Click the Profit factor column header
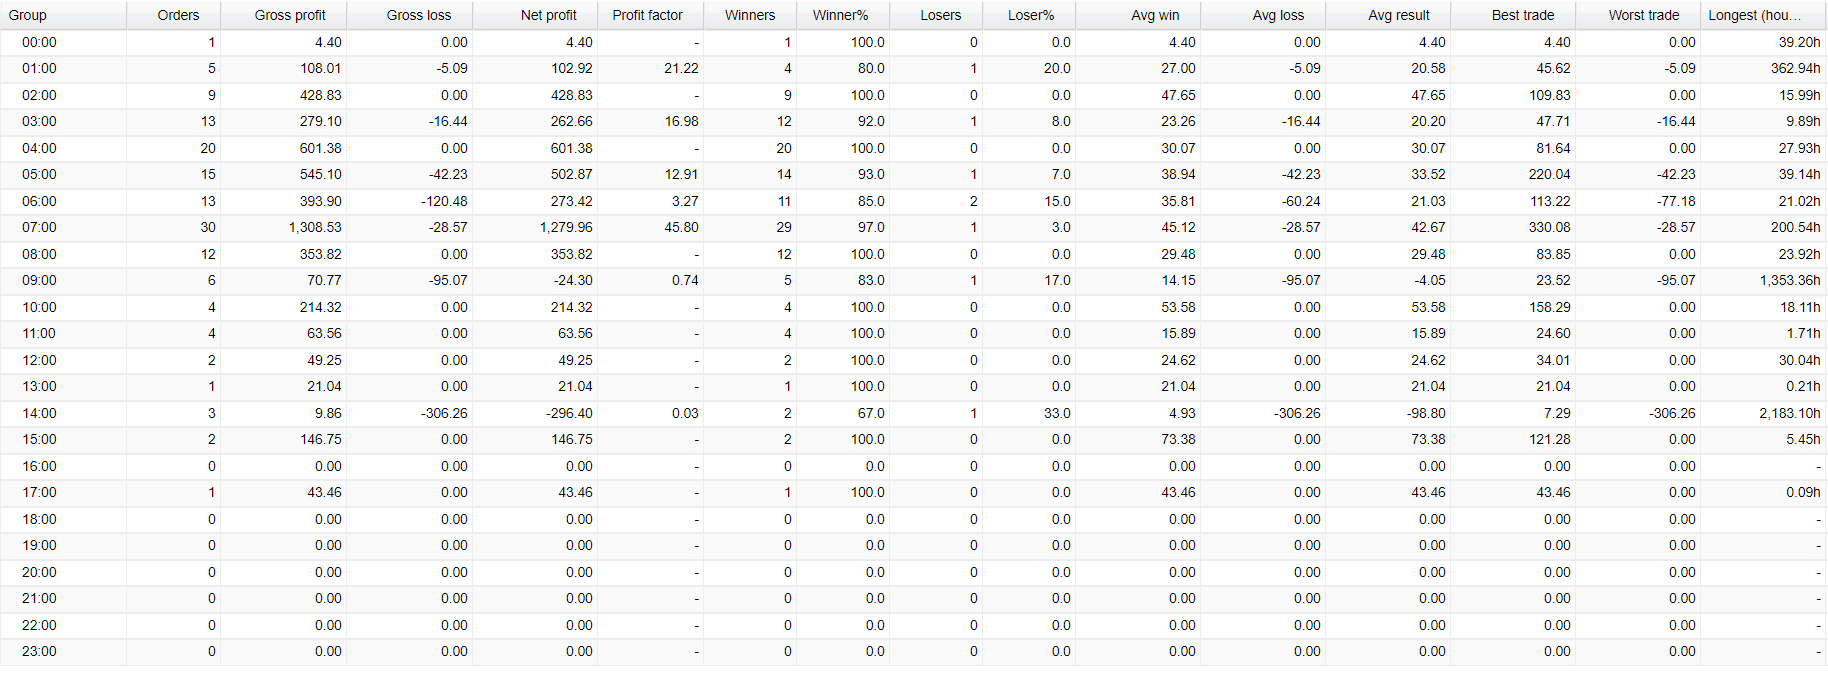This screenshot has width=1828, height=674. (x=650, y=15)
